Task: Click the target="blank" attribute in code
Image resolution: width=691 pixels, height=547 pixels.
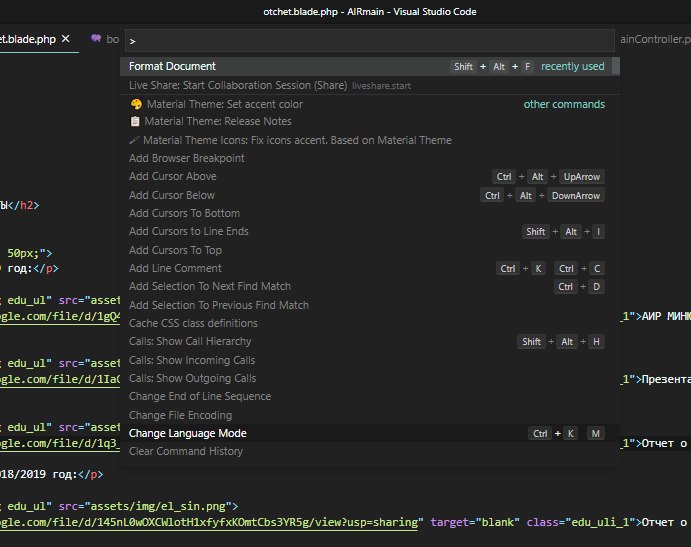Action: pyautogui.click(x=475, y=522)
